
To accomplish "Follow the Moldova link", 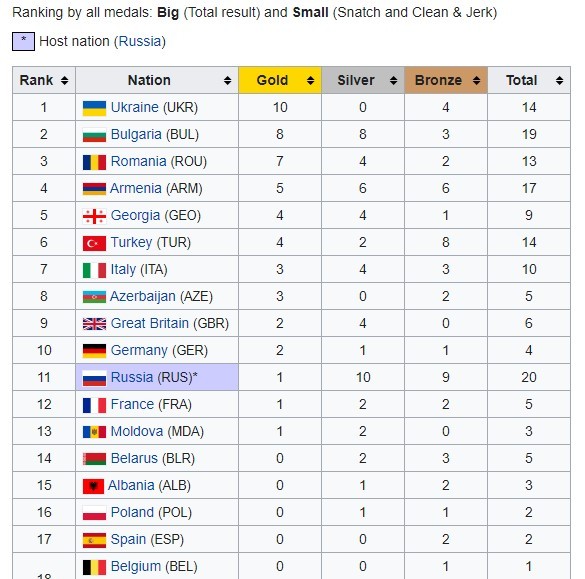I will 137,431.
